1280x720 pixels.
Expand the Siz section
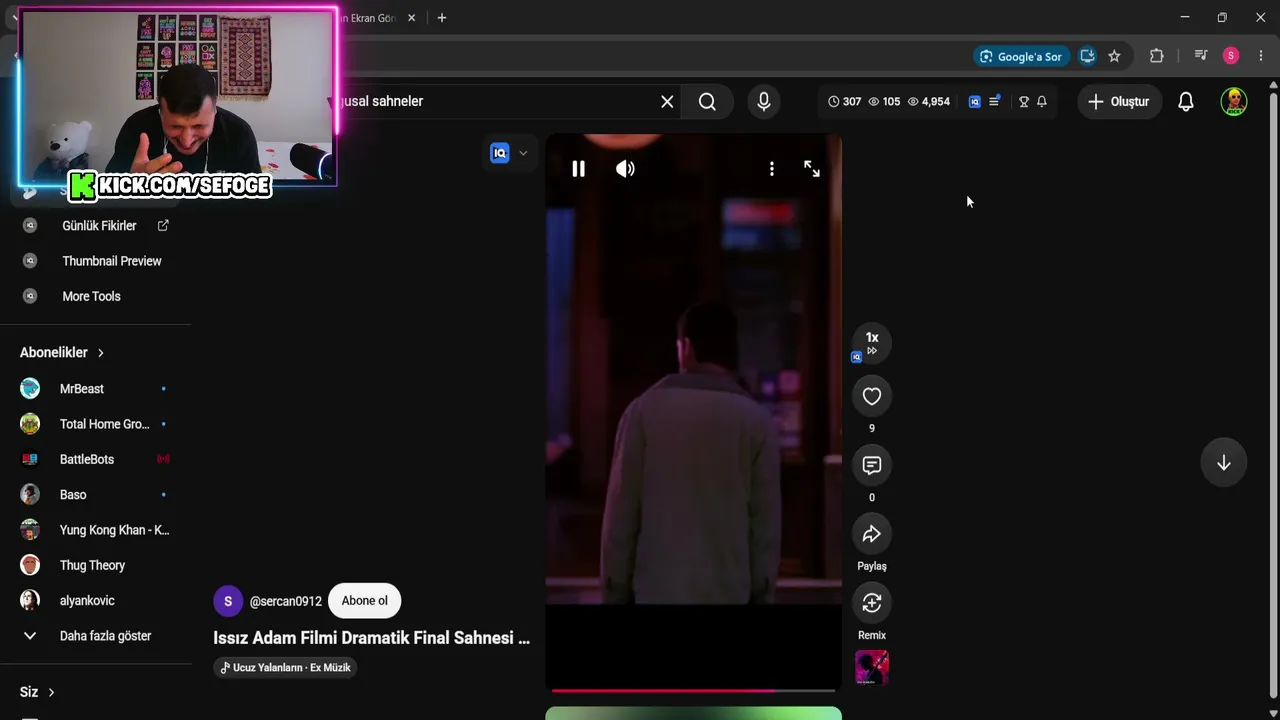pyautogui.click(x=37, y=692)
